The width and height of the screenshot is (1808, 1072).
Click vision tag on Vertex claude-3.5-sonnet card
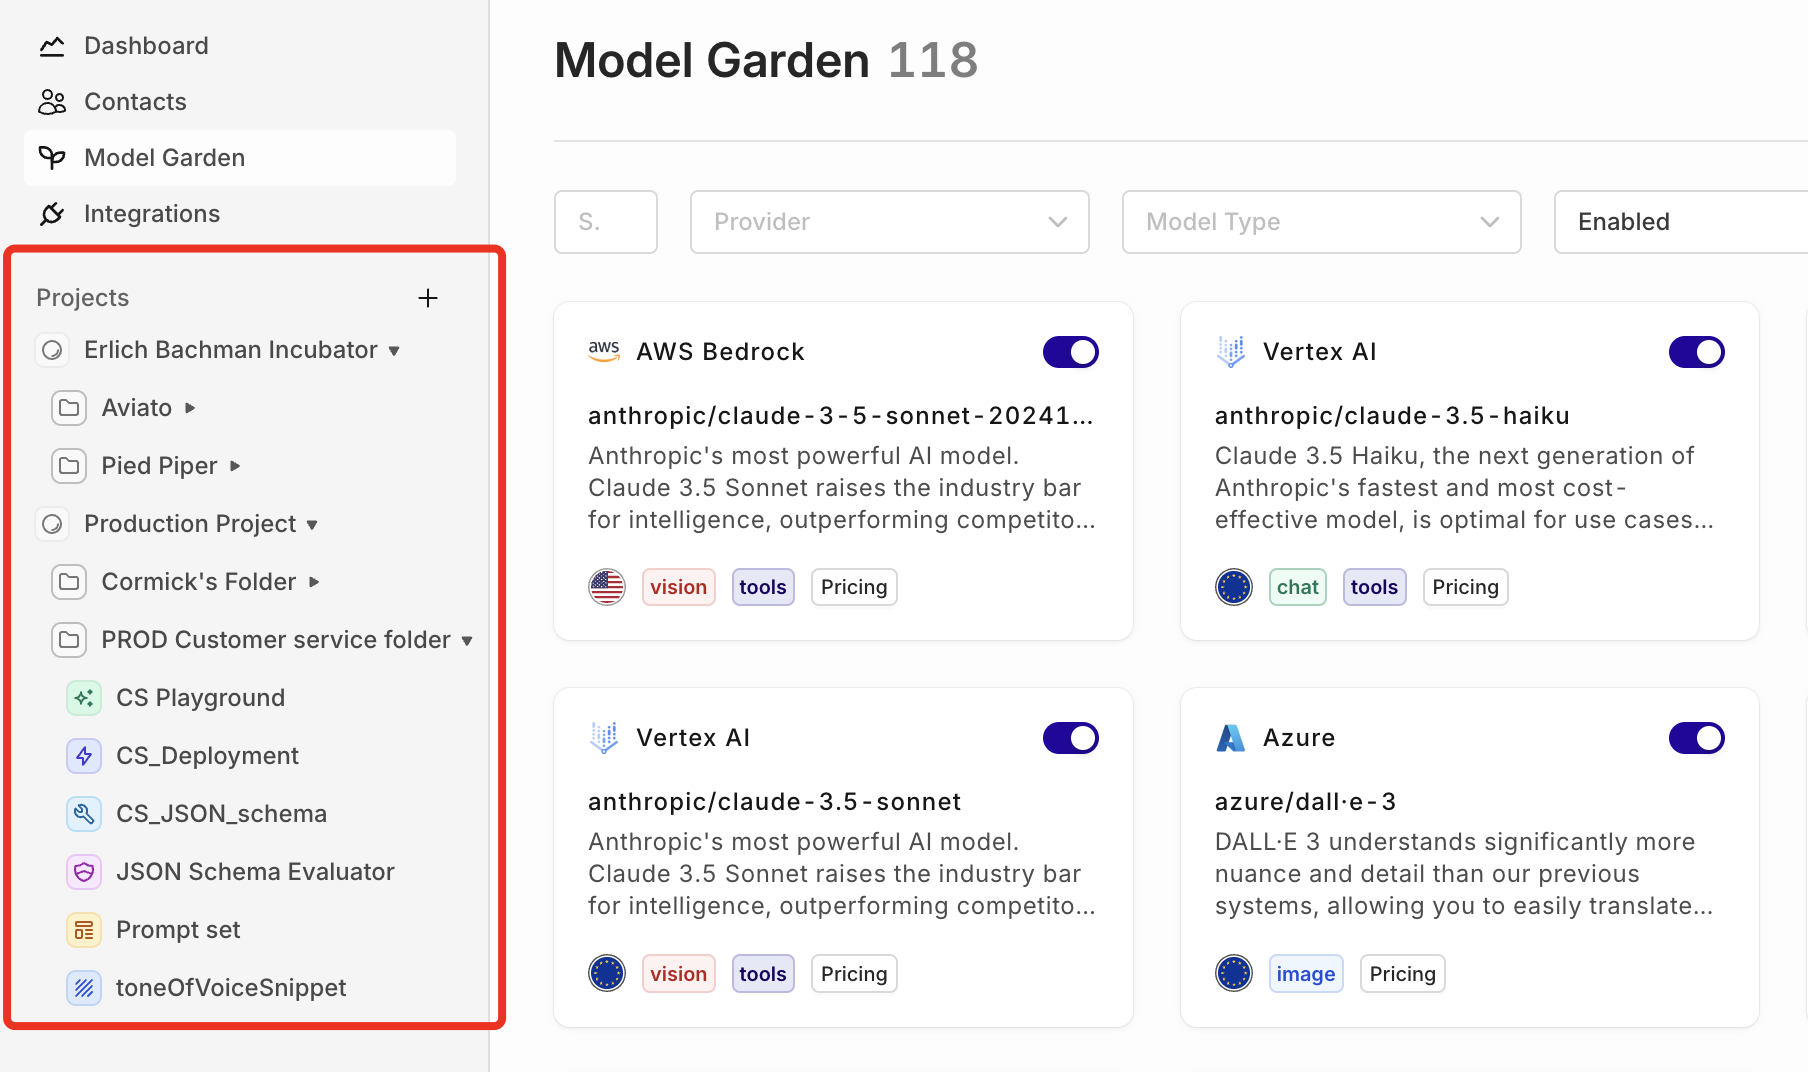click(678, 973)
